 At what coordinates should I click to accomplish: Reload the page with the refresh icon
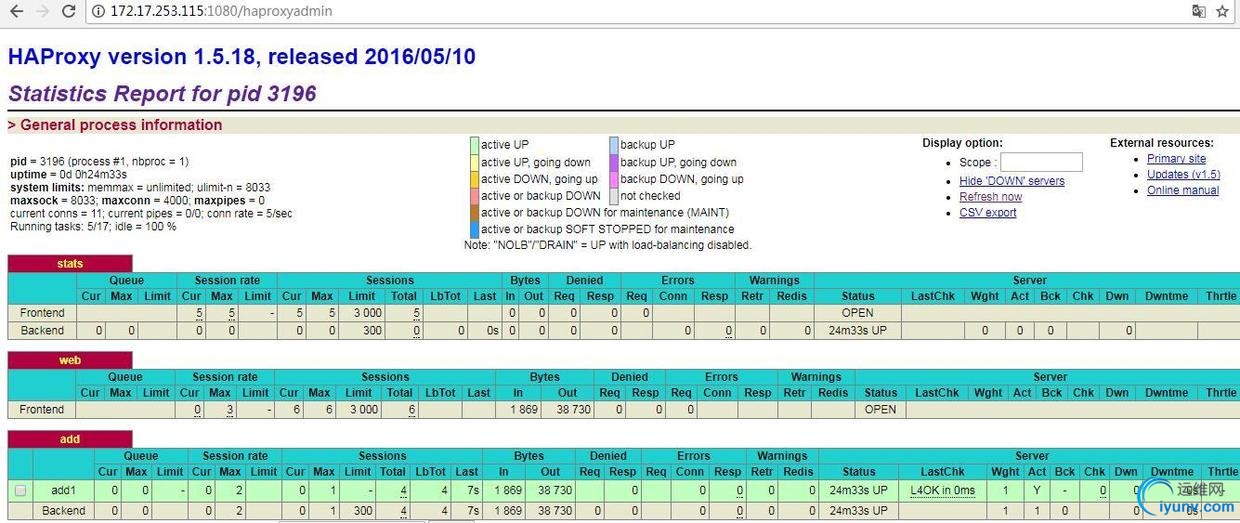pyautogui.click(x=68, y=11)
